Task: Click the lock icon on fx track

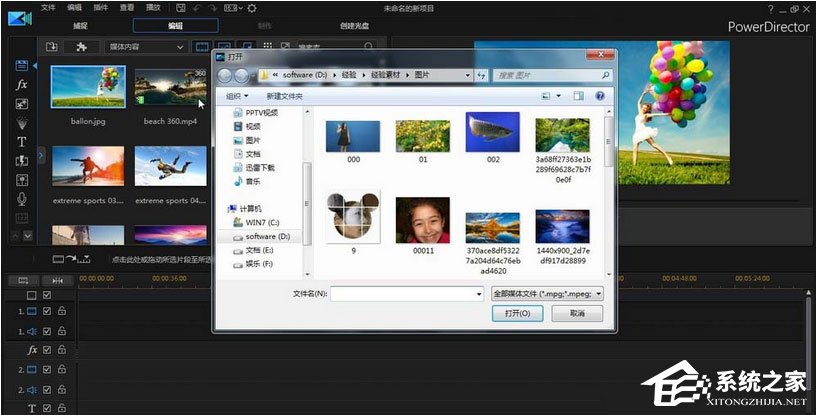Action: pos(62,350)
